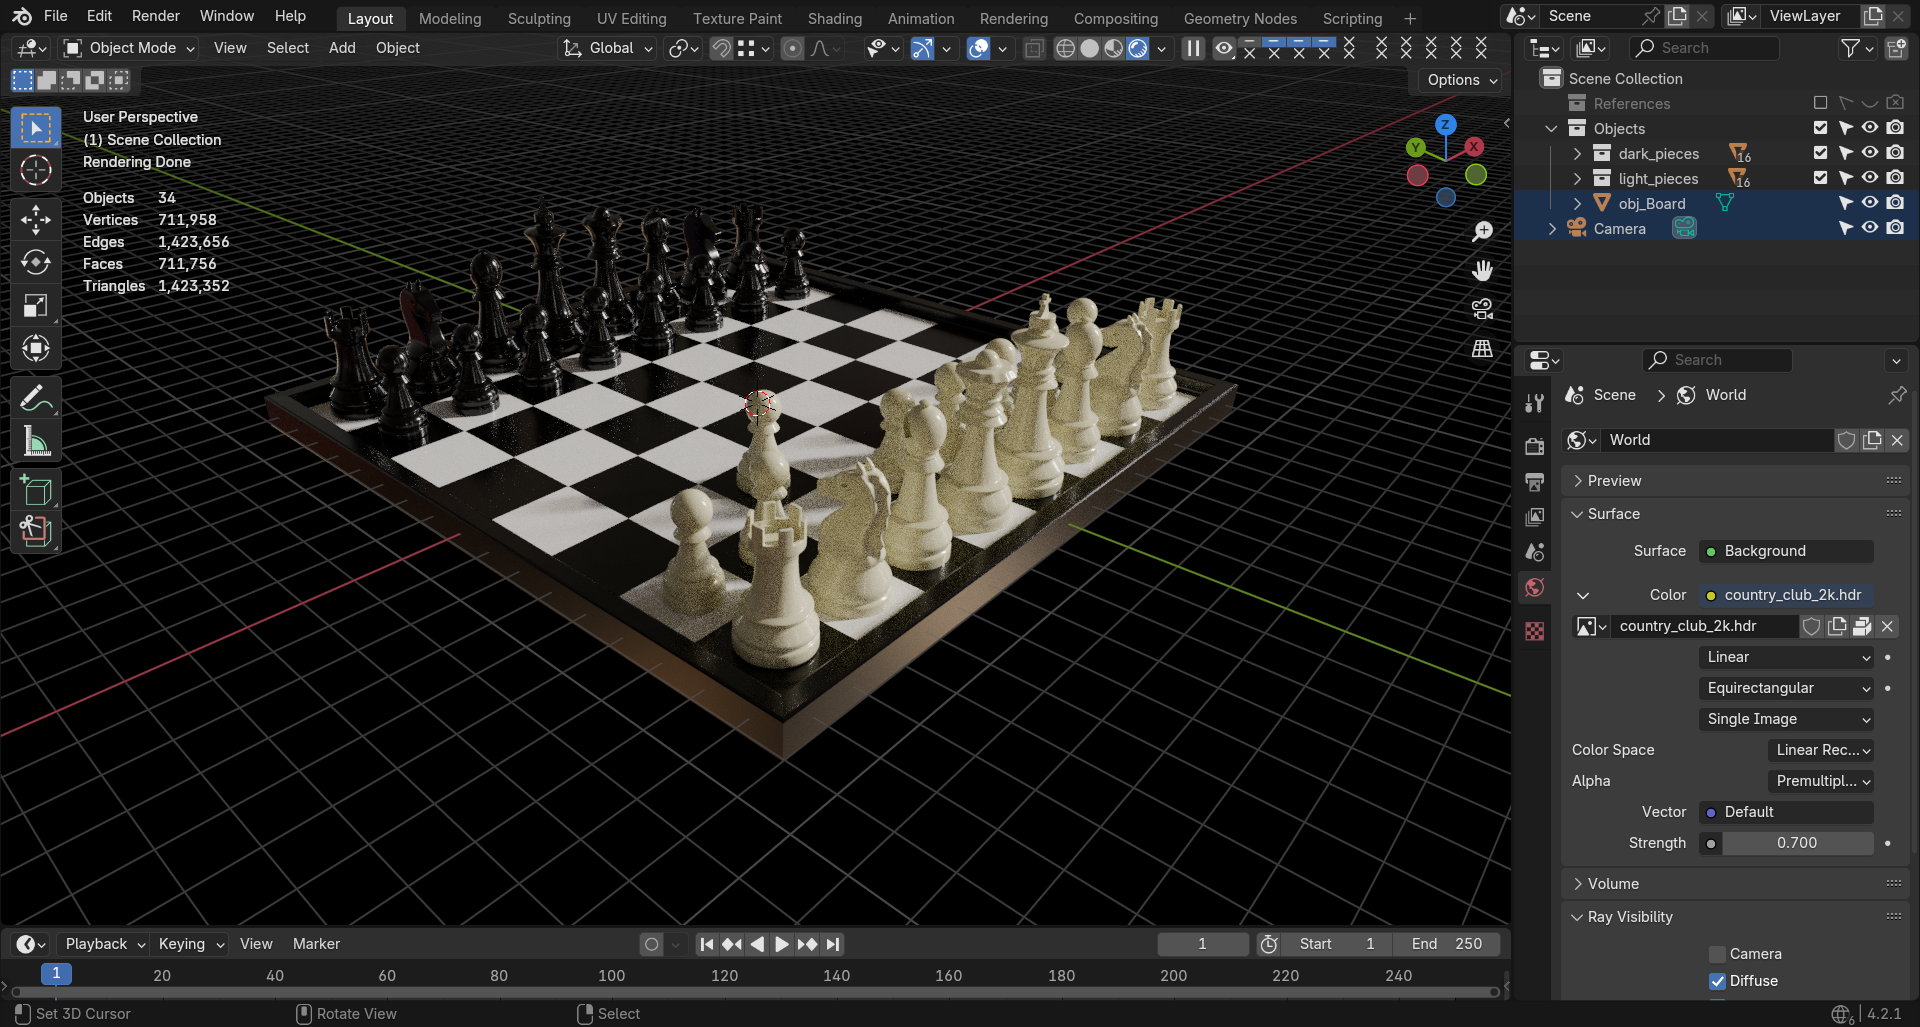The image size is (1920, 1027).
Task: Expand the dark_pieces collection
Action: coord(1577,153)
